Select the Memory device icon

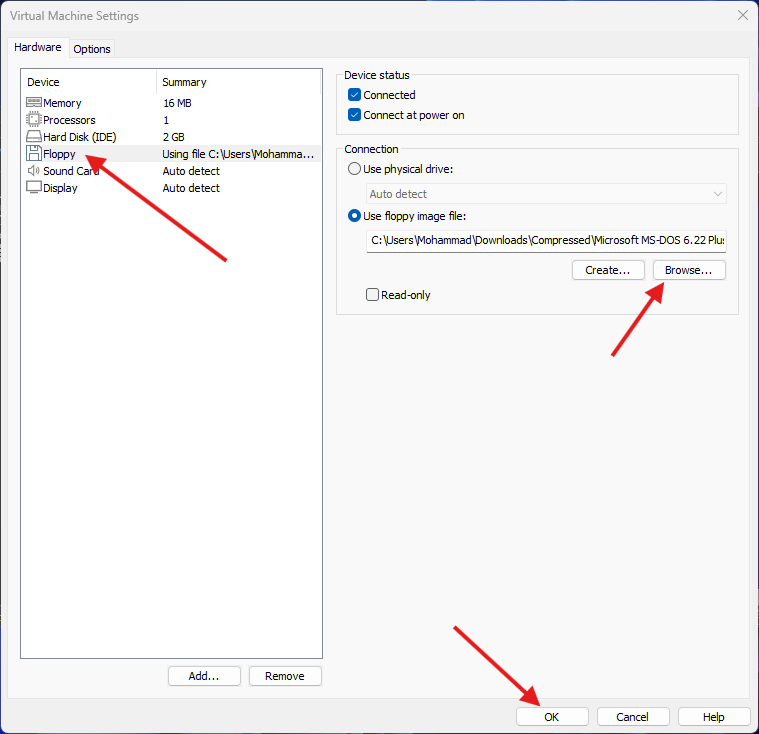coord(34,103)
